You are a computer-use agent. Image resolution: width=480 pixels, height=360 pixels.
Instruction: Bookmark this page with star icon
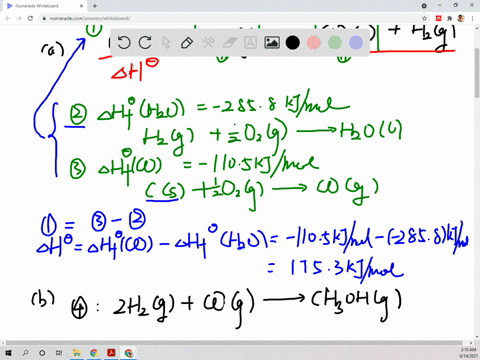pyautogui.click(x=424, y=18)
